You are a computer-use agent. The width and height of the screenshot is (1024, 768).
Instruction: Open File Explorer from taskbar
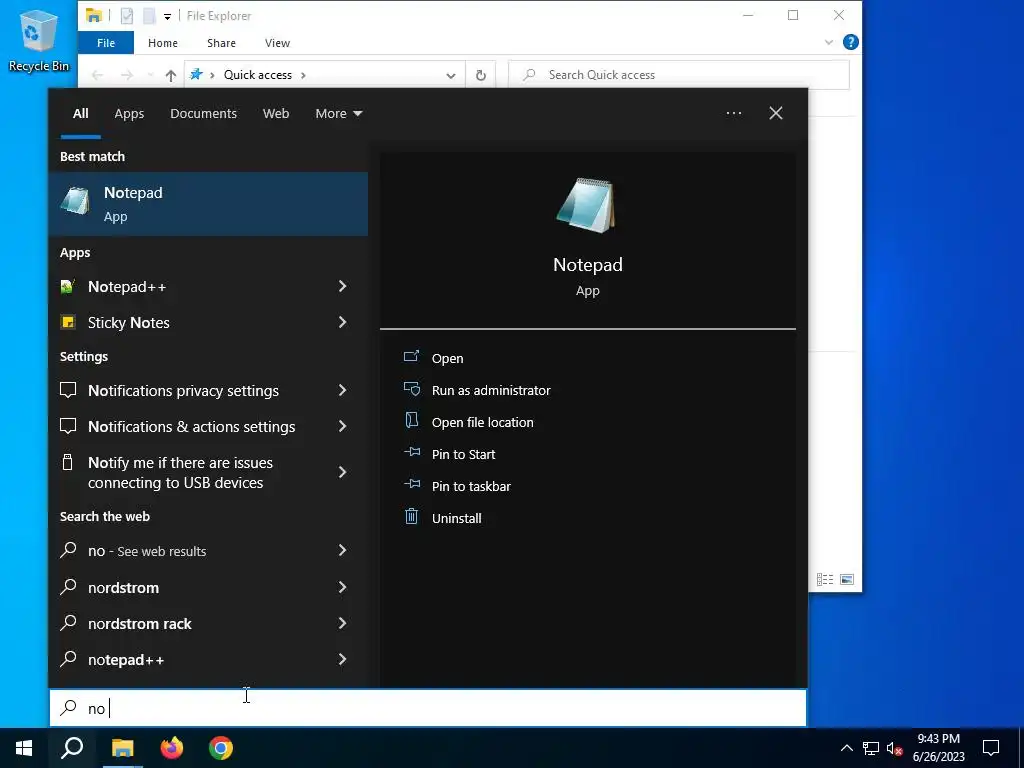point(122,748)
